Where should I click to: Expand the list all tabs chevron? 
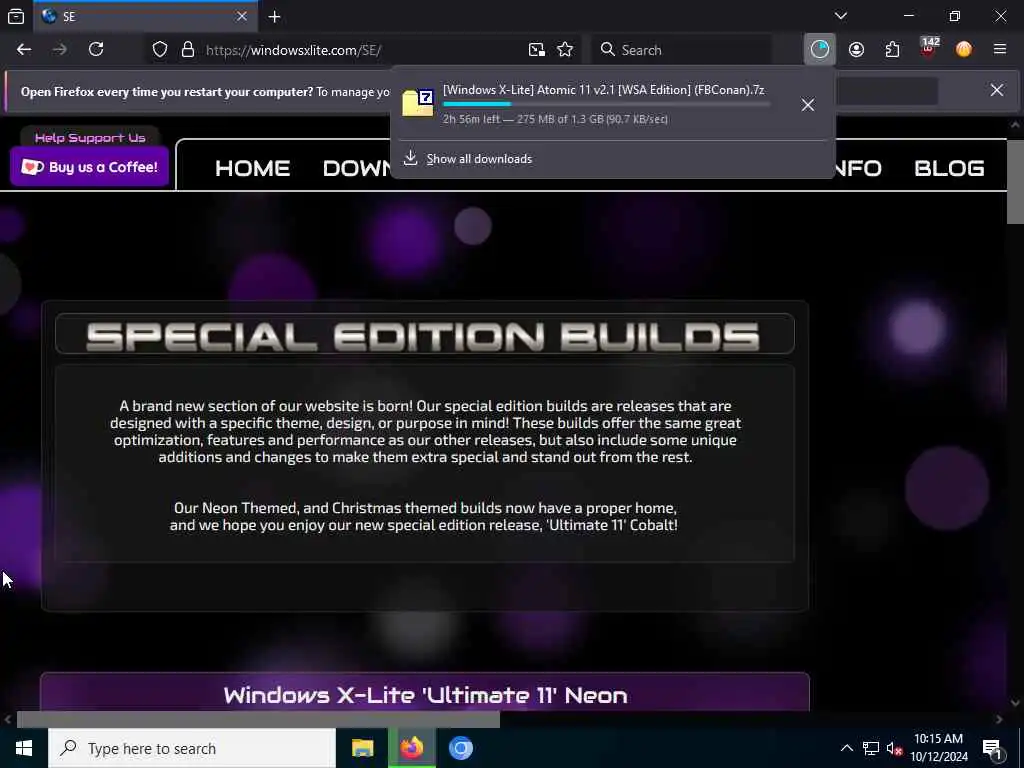tap(841, 16)
